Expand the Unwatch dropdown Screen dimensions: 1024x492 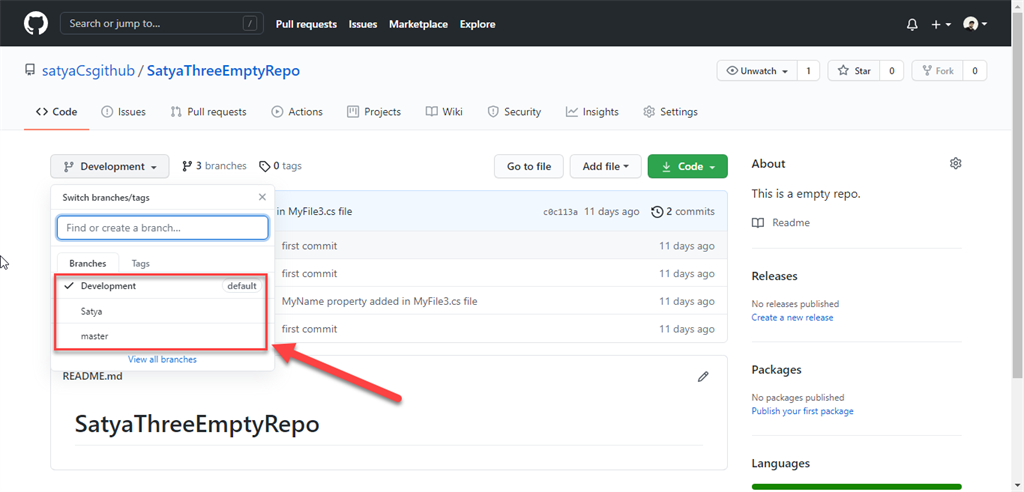(x=757, y=71)
